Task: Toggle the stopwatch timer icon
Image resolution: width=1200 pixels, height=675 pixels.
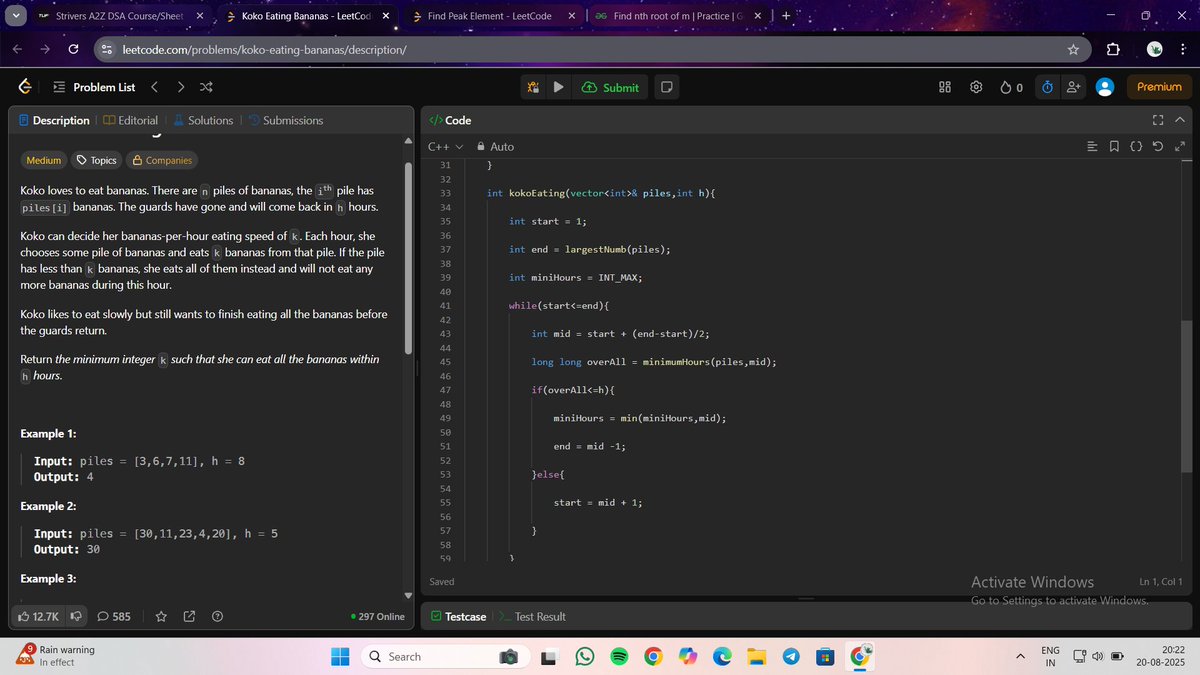Action: pyautogui.click(x=1047, y=87)
